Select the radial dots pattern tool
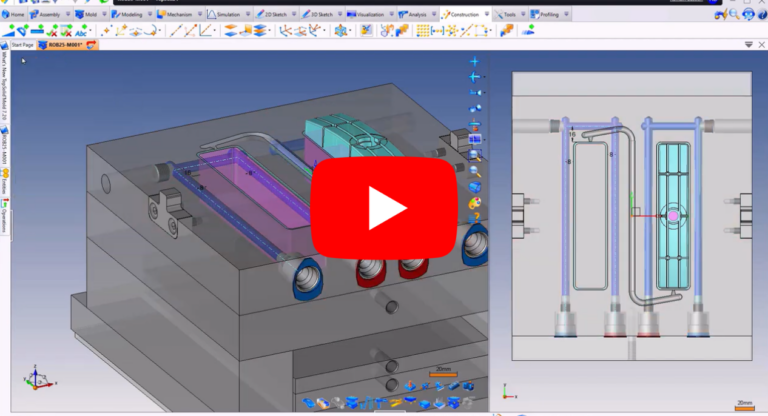 (x=452, y=31)
